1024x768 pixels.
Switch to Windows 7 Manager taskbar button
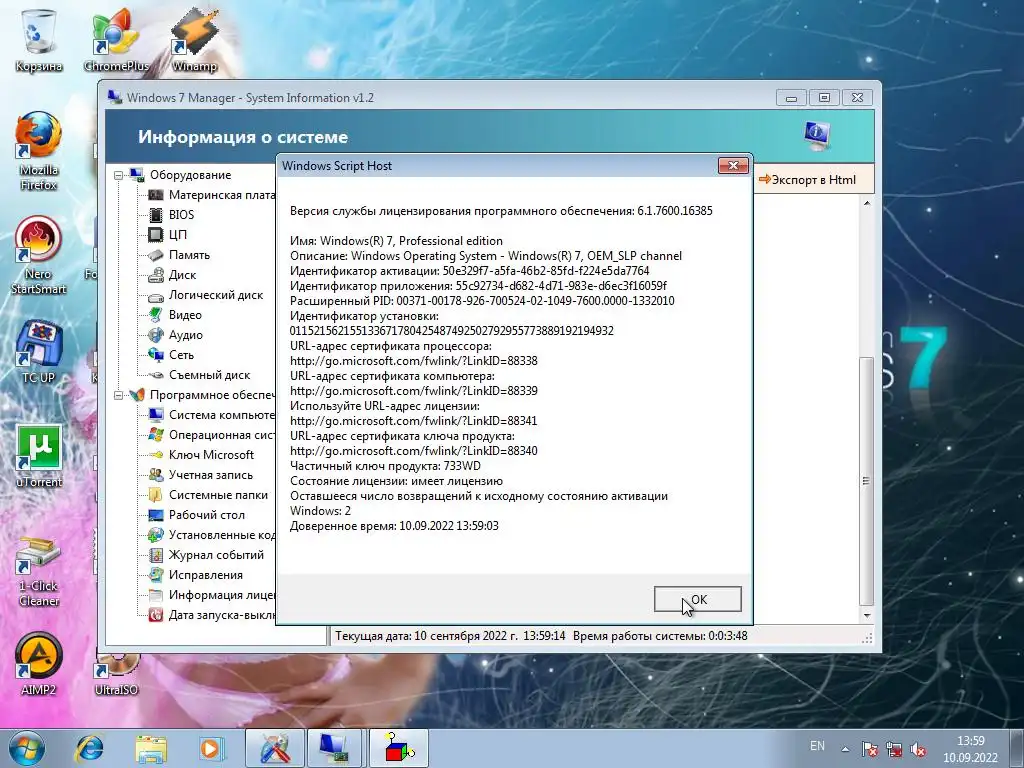pyautogui.click(x=275, y=748)
